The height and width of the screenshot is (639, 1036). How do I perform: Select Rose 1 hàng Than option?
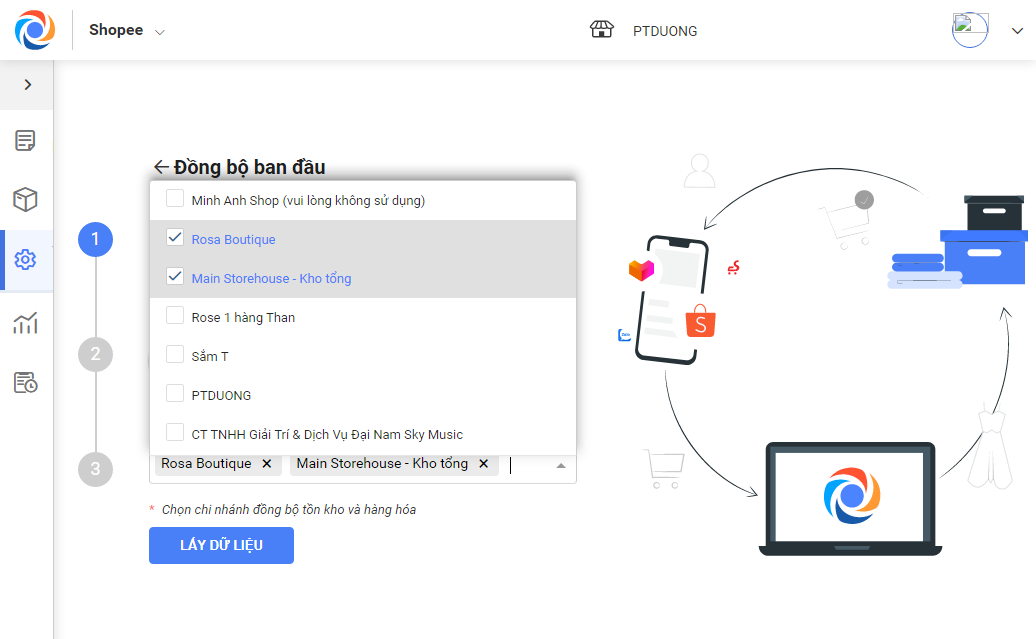pos(243,317)
